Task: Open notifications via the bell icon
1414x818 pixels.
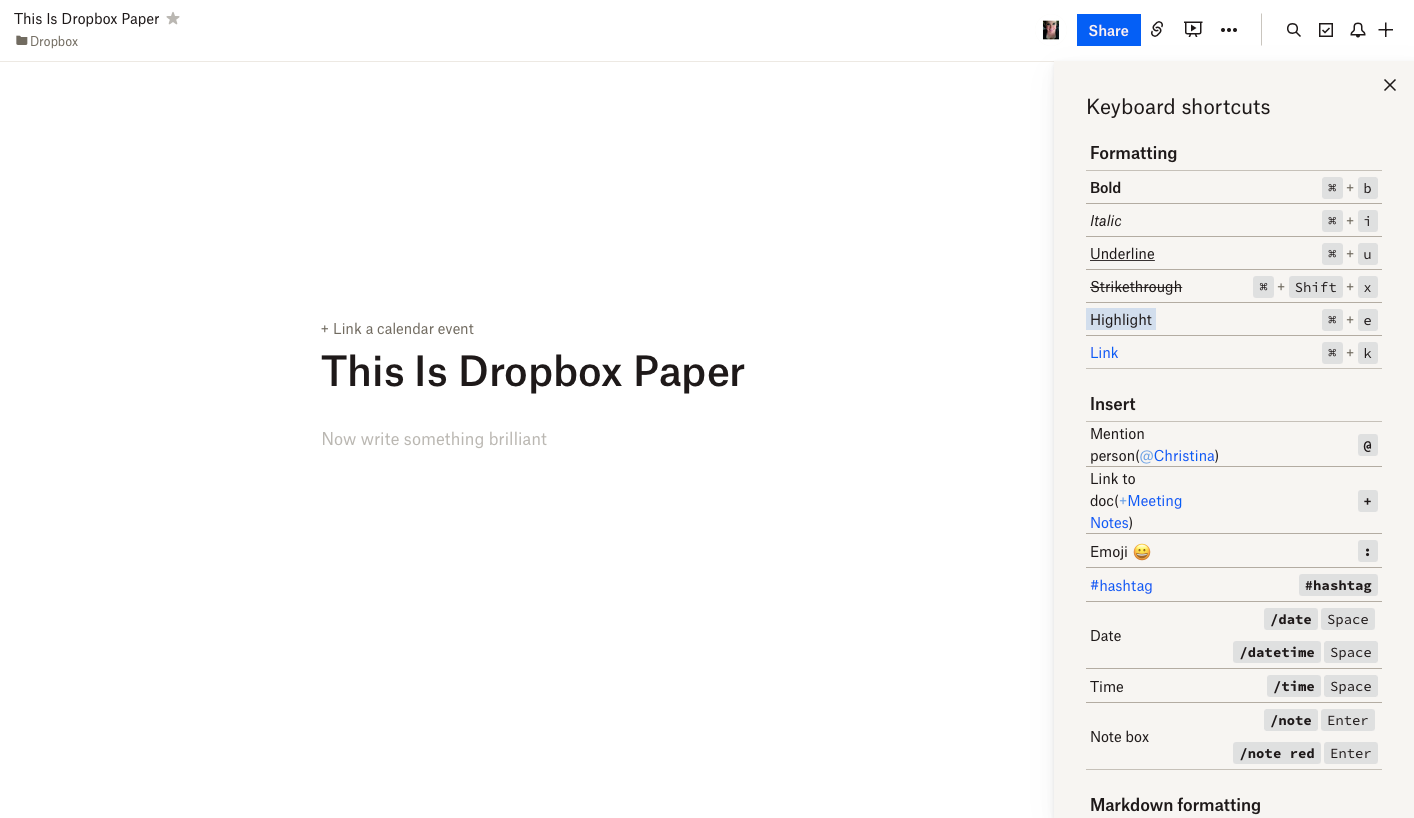Action: coord(1357,30)
